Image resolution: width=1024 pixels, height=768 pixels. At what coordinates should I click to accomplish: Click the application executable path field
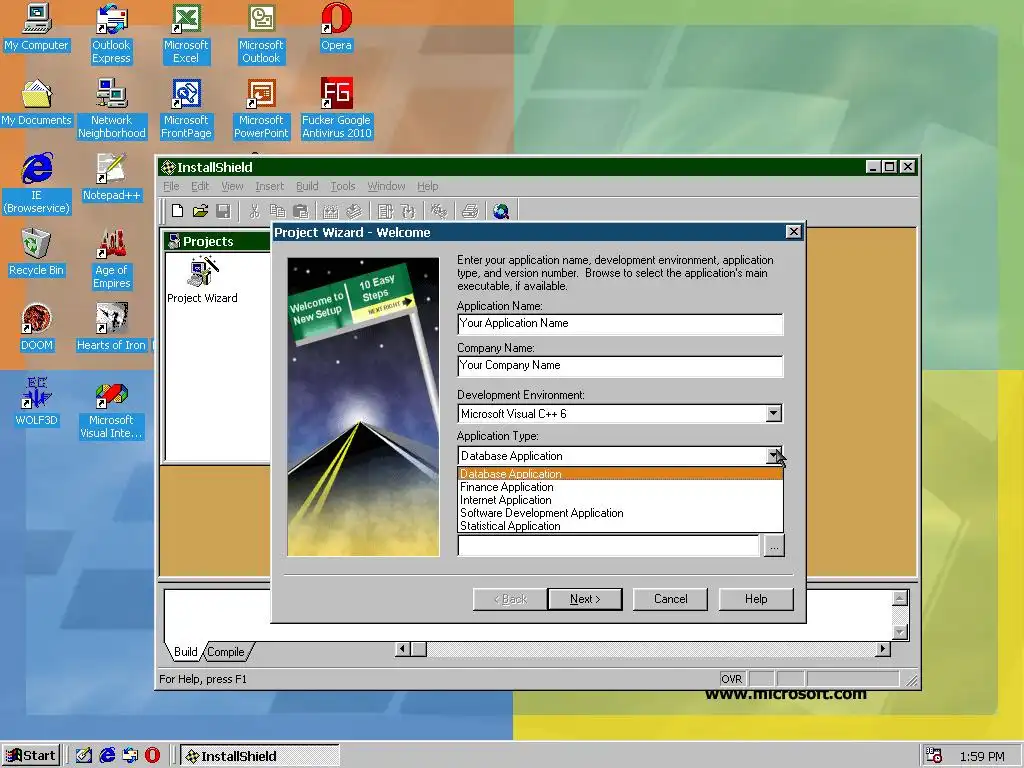609,546
